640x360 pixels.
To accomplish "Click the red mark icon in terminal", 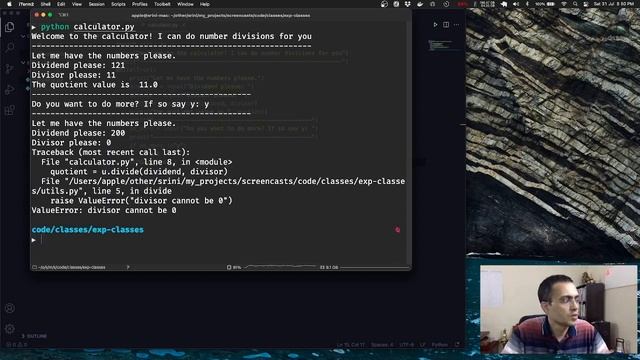I will pos(398,230).
